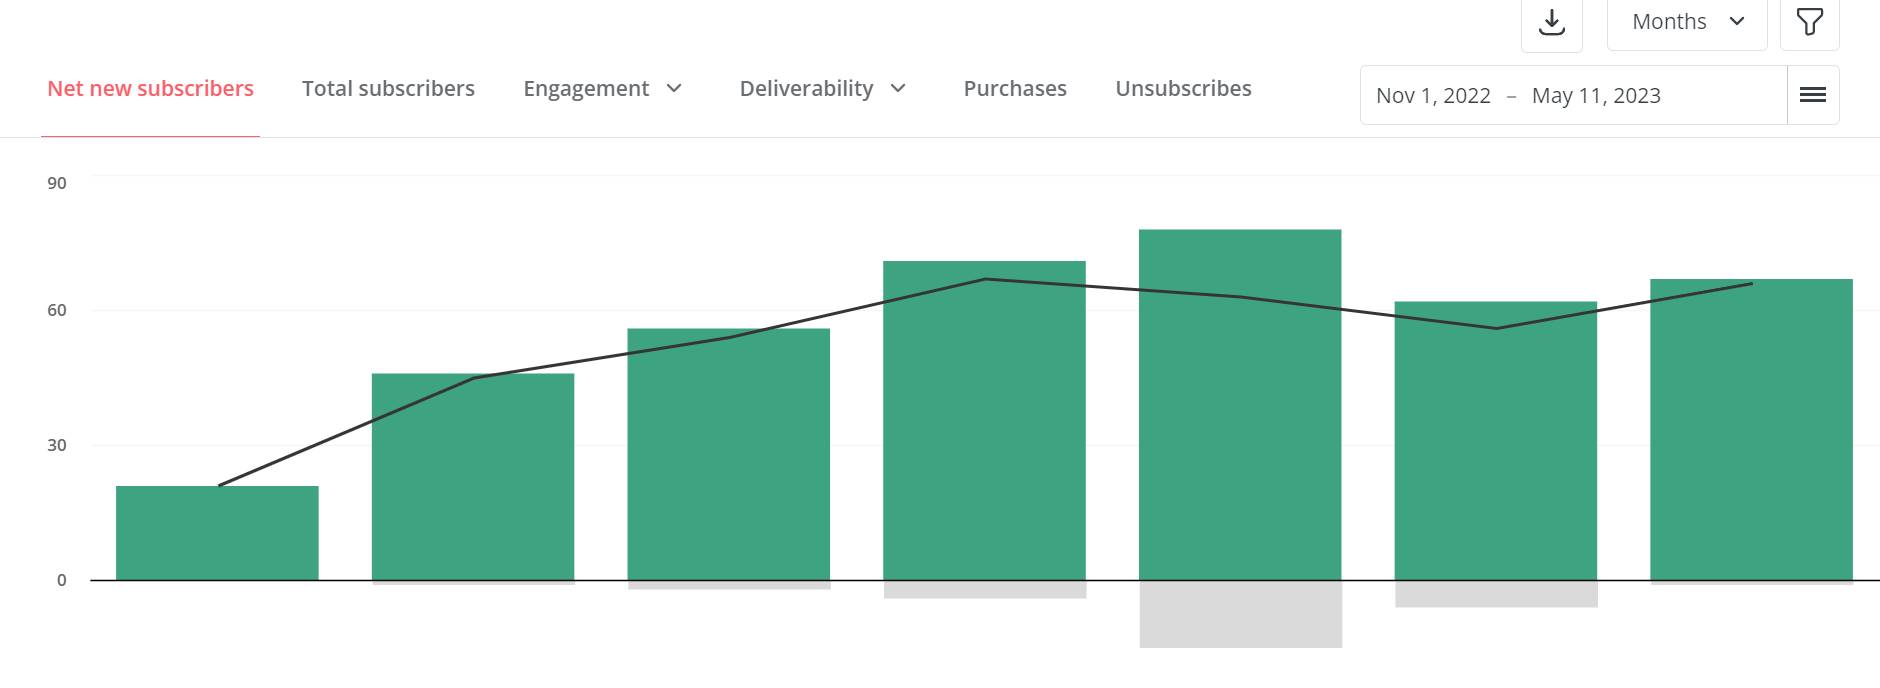Screen dimensions: 1880x688
Task: Click the third green bar in chart
Action: pyautogui.click(x=729, y=454)
